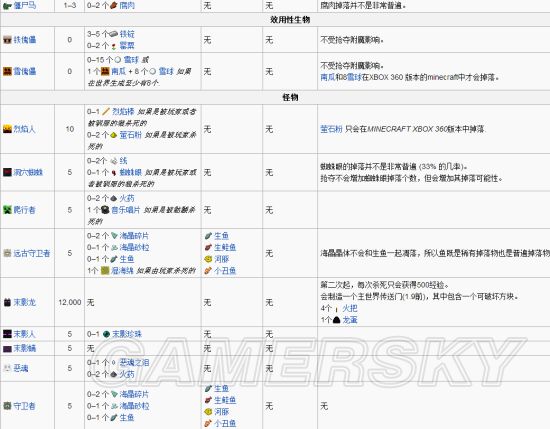Follow the 河豚 link in the Guardian row

click(x=222, y=411)
